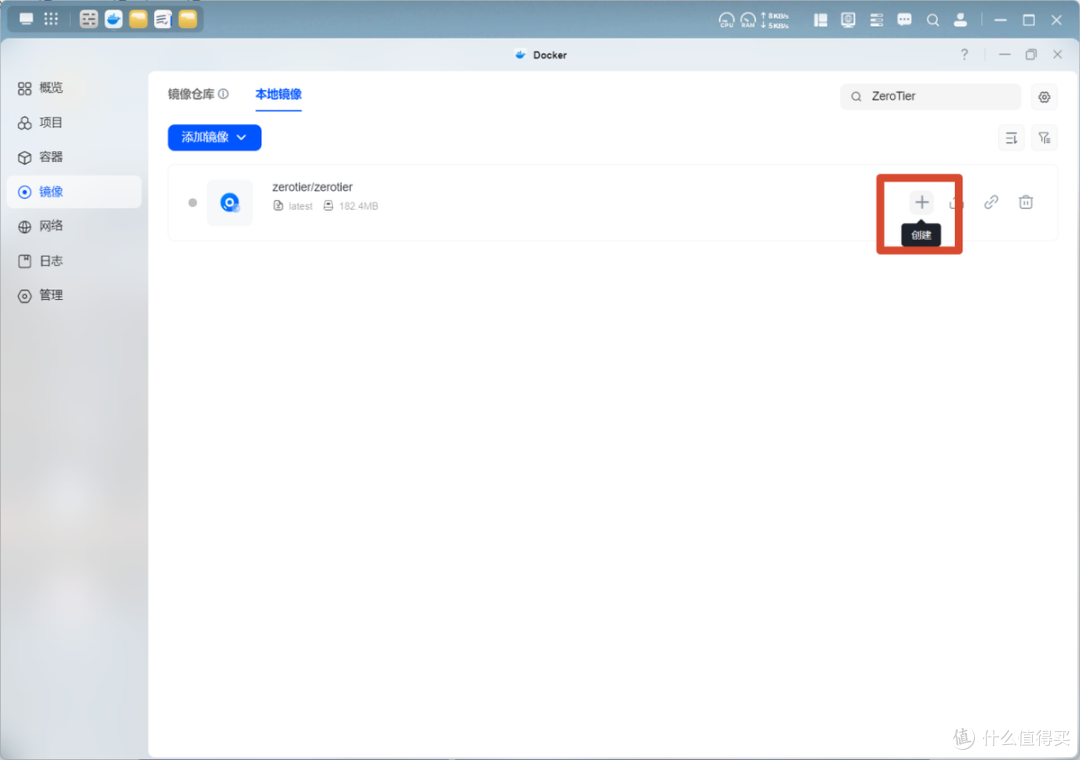Open the filter funnel icon above the image list
Image resolution: width=1080 pixels, height=760 pixels.
point(1044,138)
